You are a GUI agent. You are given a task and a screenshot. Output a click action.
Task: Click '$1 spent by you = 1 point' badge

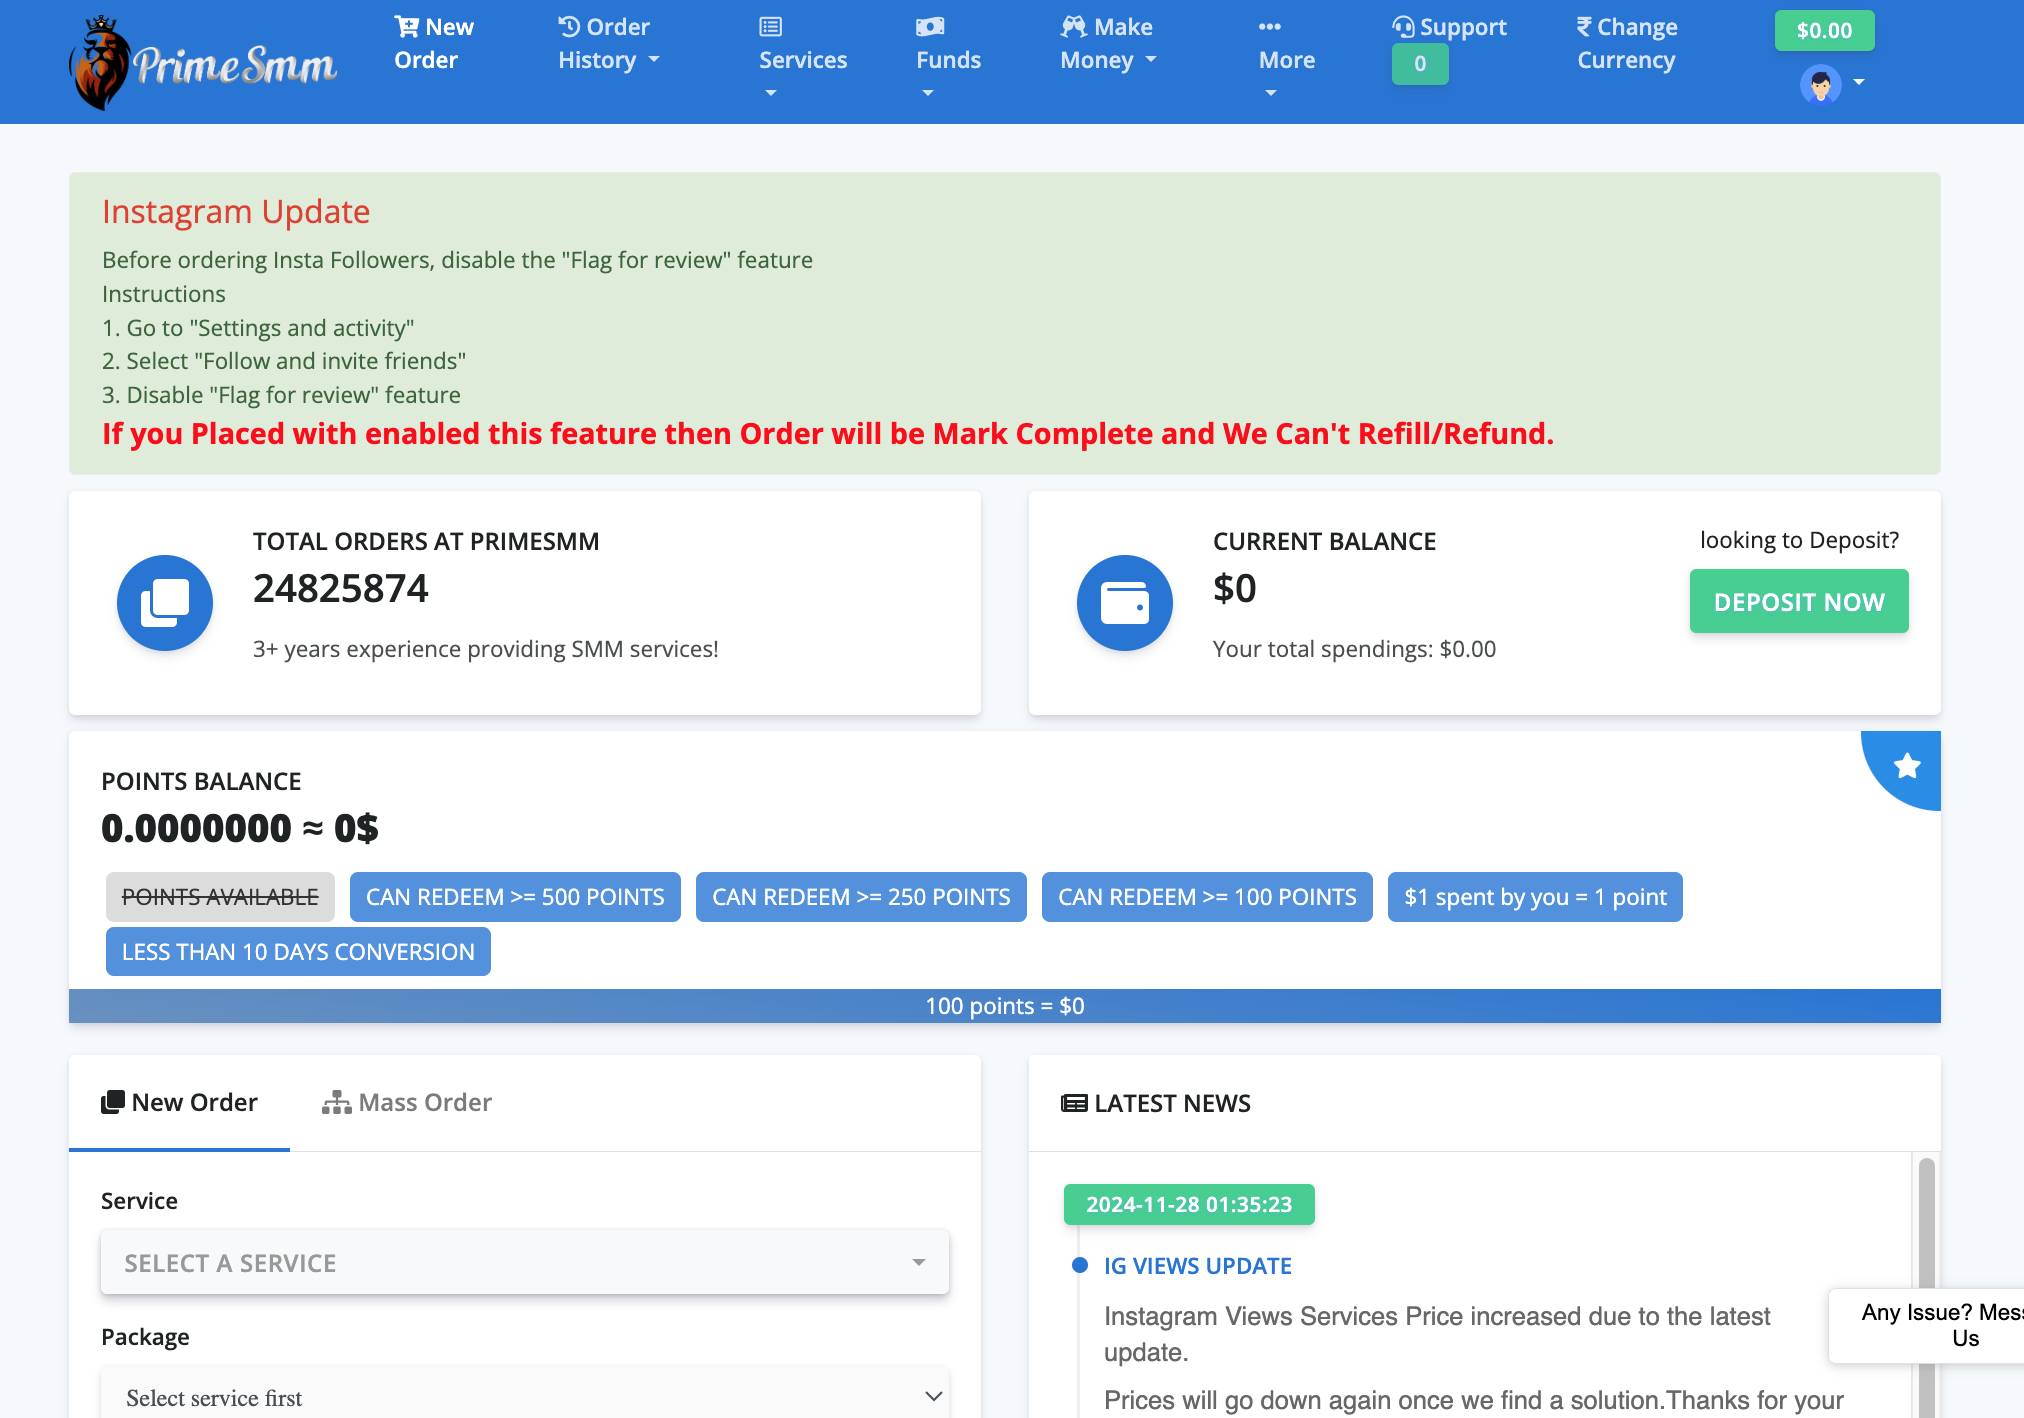point(1535,897)
